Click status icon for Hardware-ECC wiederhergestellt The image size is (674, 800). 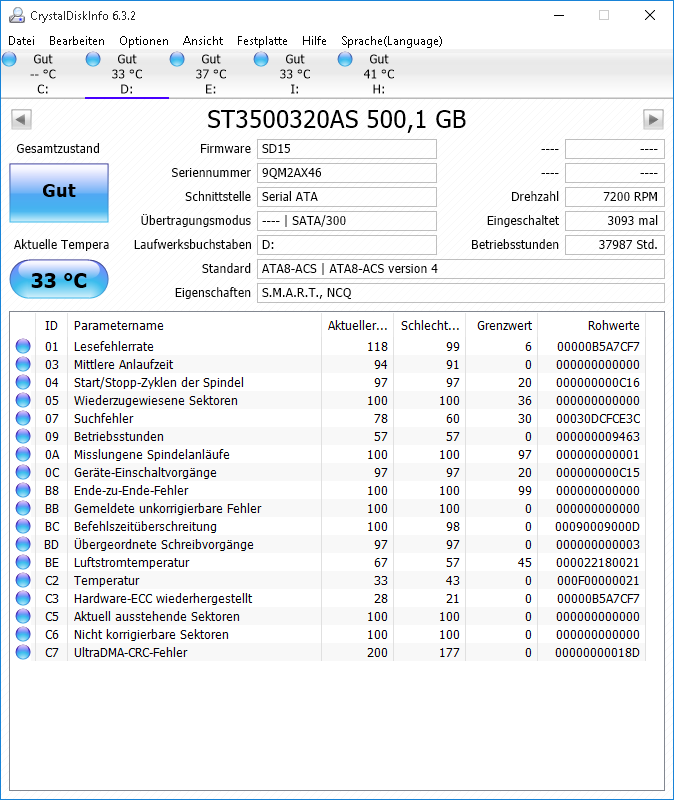(x=23, y=598)
